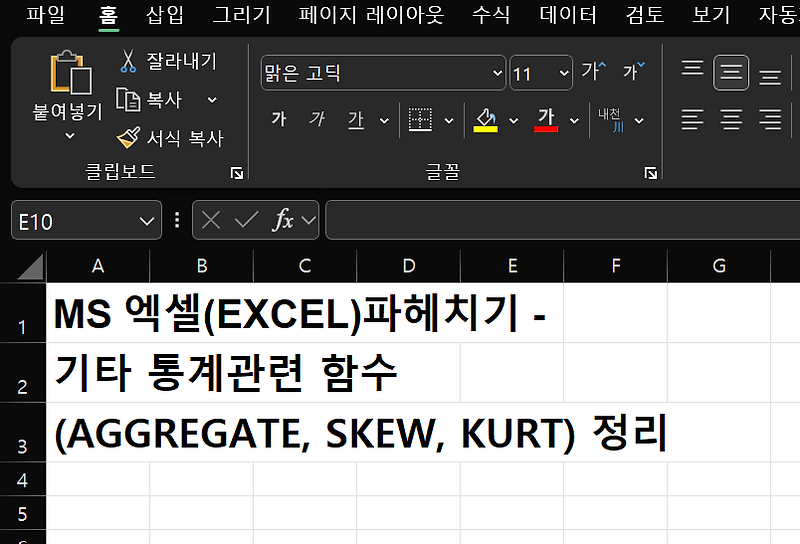800x544 pixels.
Task: Select the 홈 tab
Action: [108, 15]
